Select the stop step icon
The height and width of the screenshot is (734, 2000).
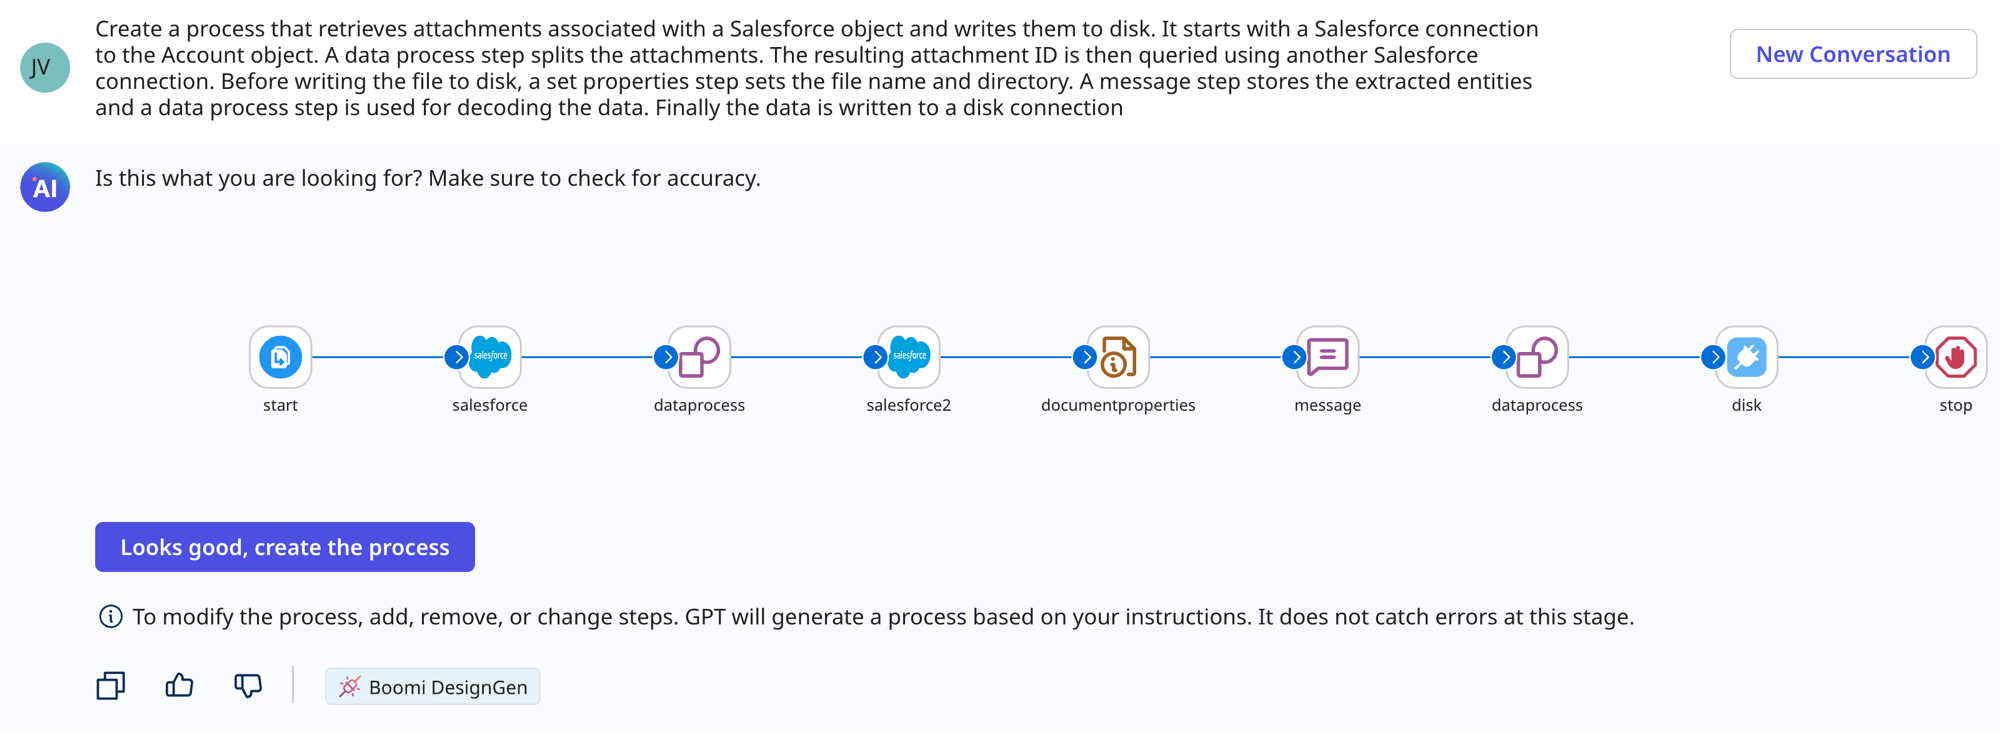pos(1956,356)
